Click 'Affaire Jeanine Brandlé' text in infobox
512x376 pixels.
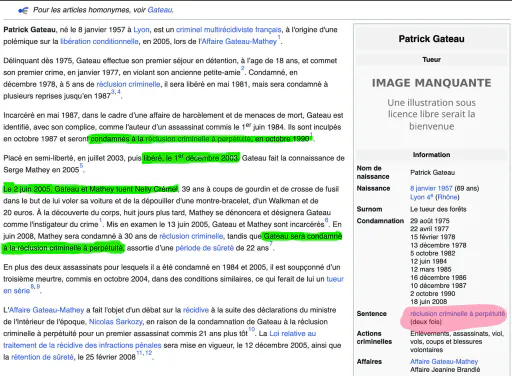pyautogui.click(x=445, y=370)
